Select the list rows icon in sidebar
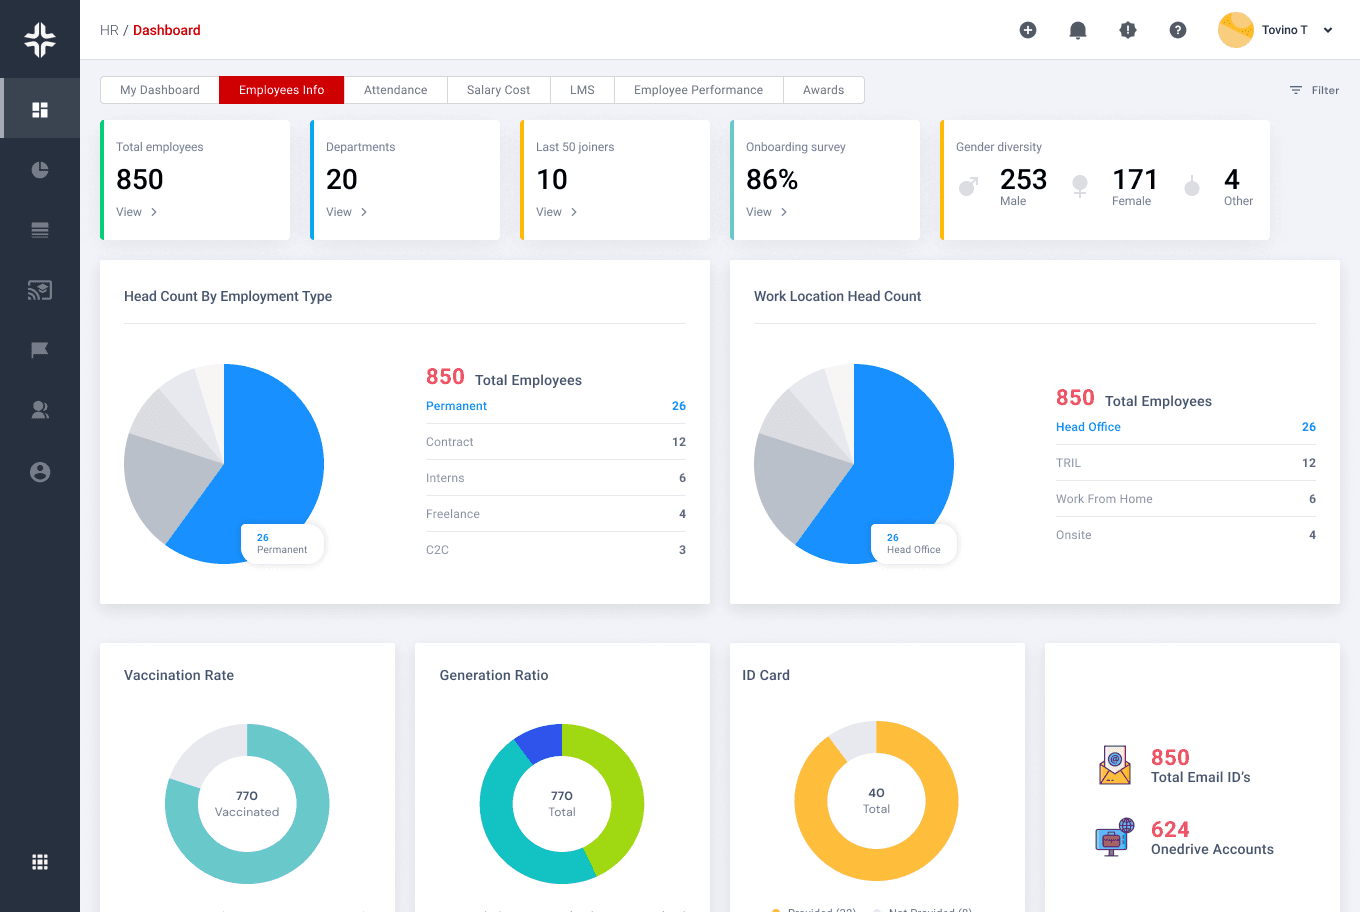 tap(40, 230)
